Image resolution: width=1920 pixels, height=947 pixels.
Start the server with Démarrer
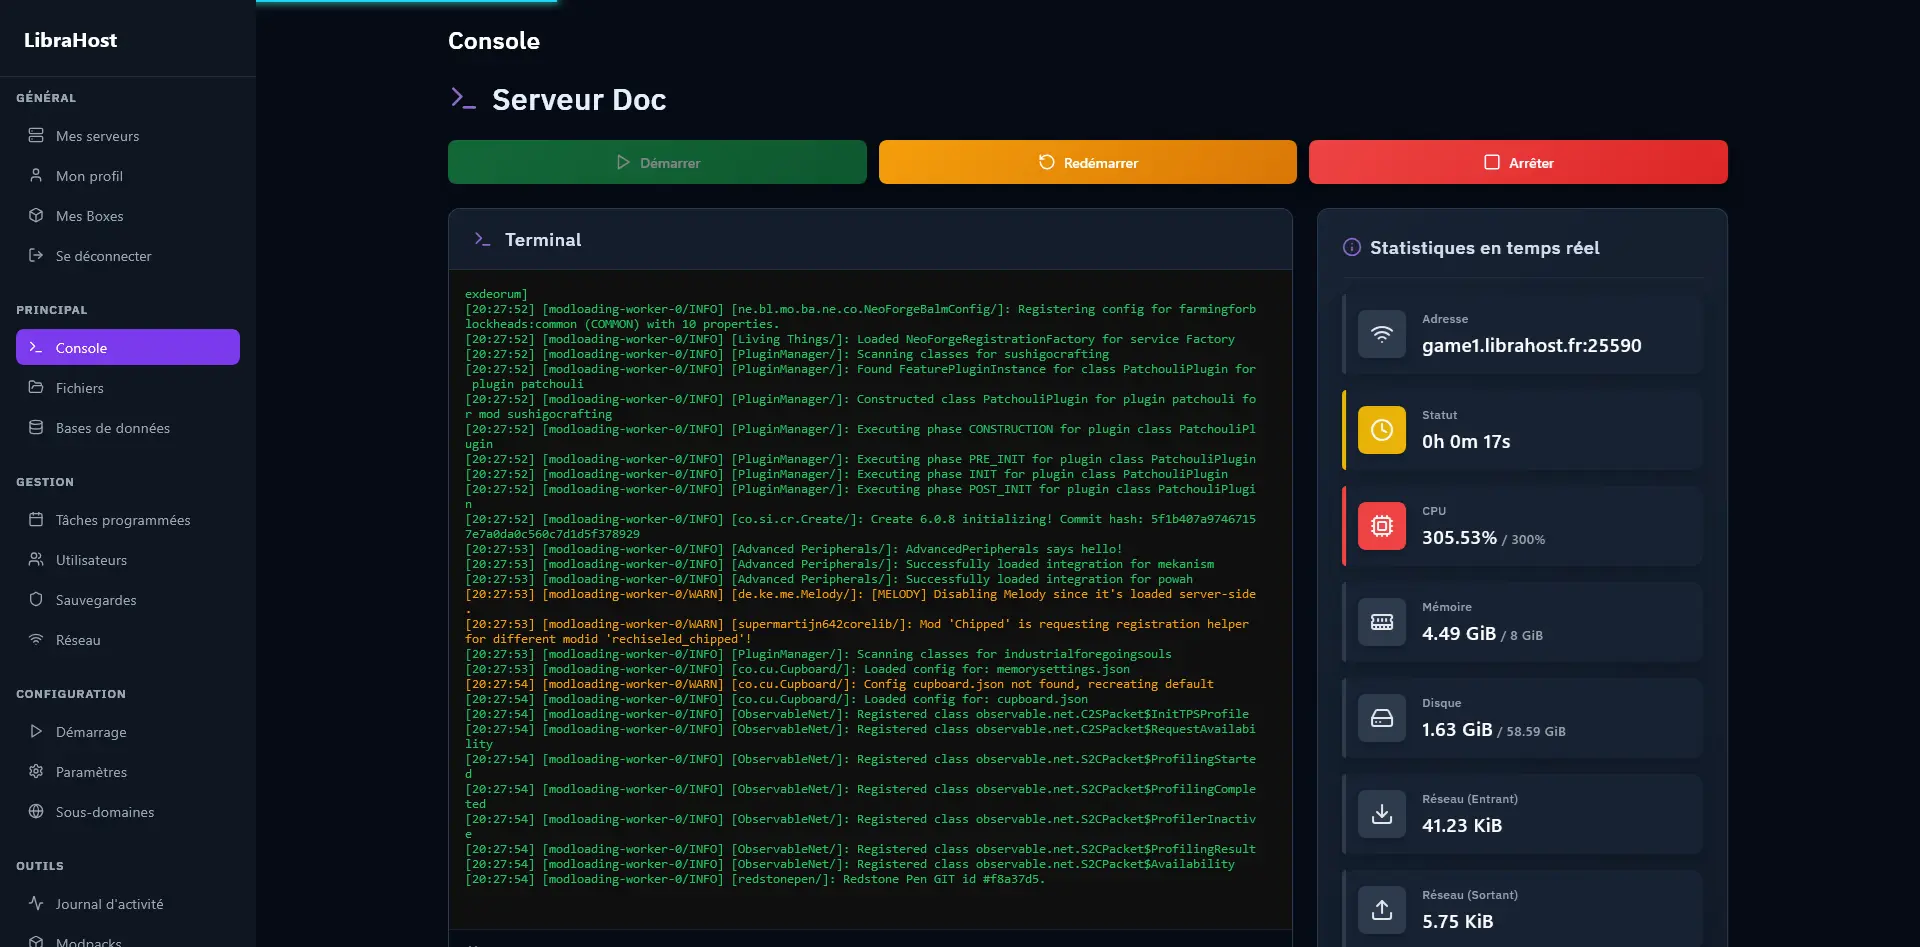[x=657, y=162]
